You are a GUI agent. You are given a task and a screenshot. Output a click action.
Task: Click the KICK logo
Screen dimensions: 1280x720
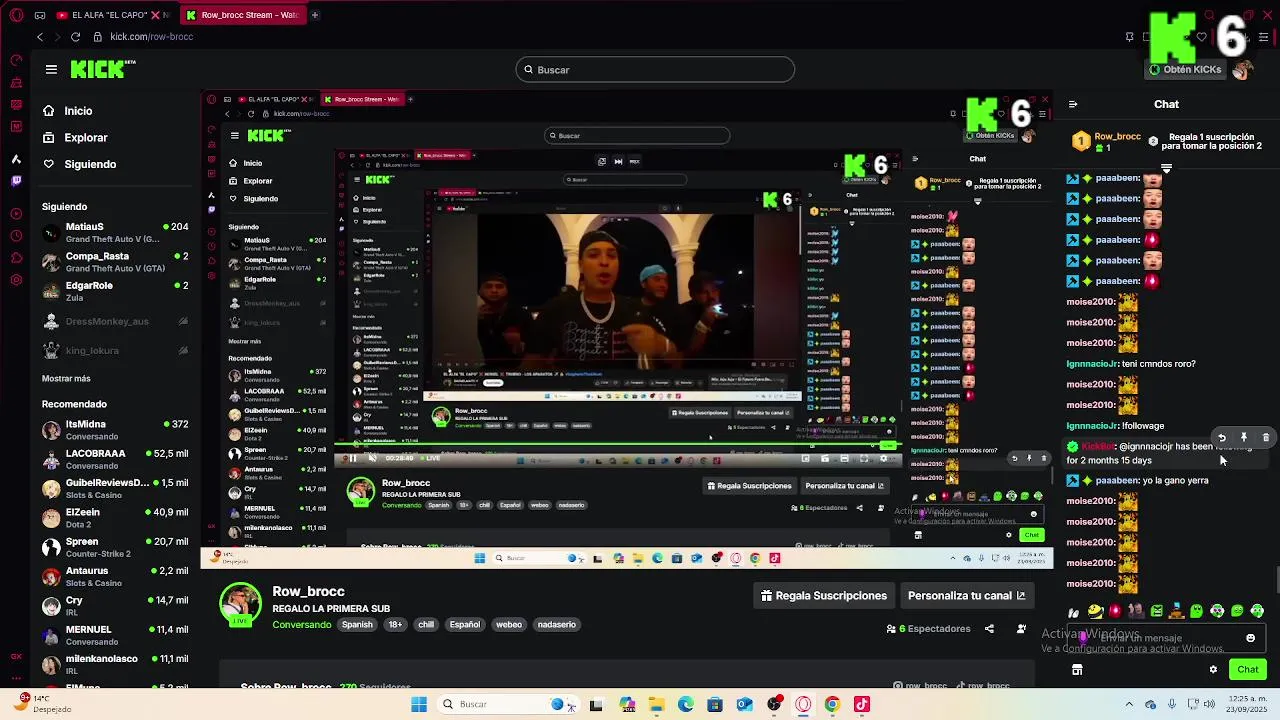point(102,69)
